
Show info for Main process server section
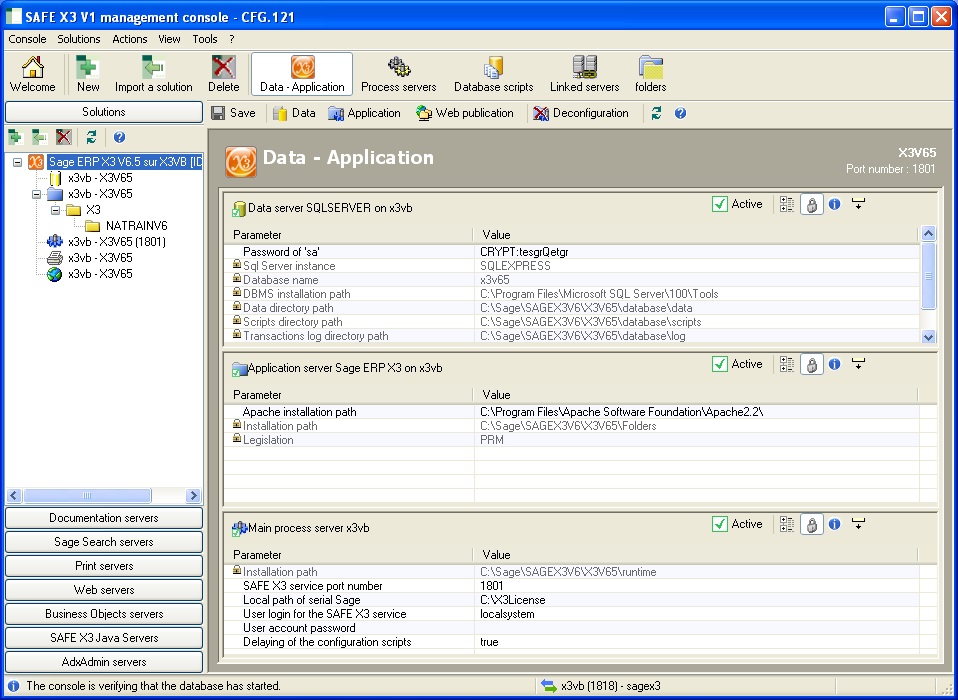(x=835, y=524)
